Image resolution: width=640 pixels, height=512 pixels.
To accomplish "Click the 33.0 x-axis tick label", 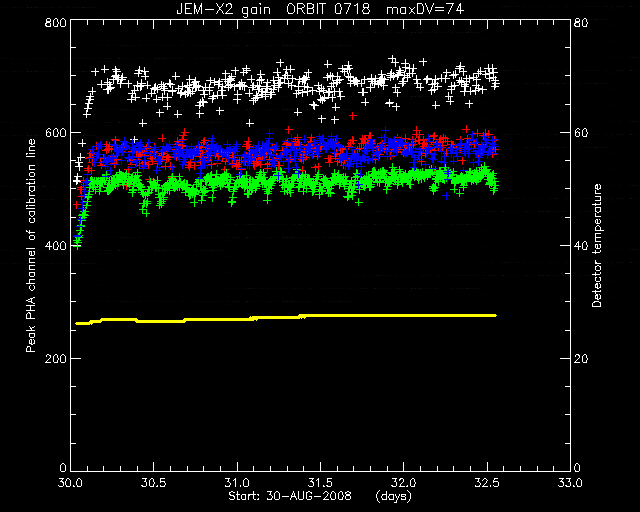I will [570, 483].
